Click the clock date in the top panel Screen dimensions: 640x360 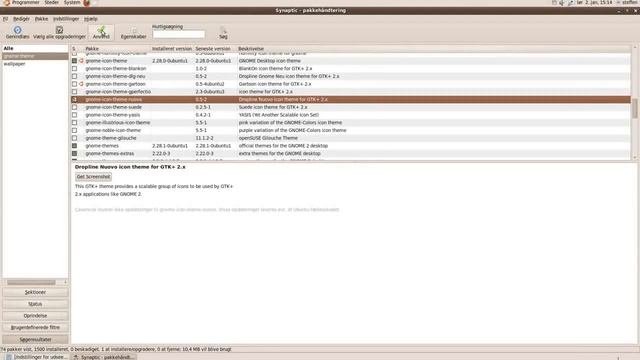click(x=594, y=2)
